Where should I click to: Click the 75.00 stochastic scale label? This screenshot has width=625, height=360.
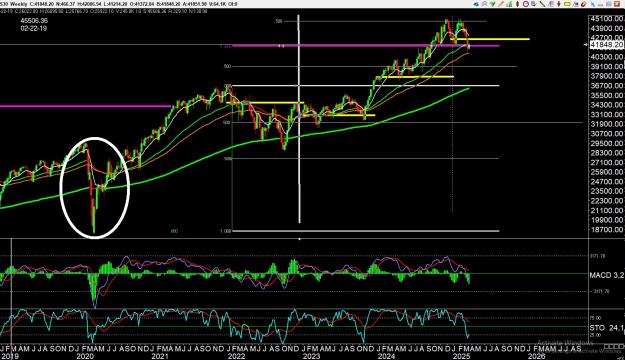pyautogui.click(x=595, y=318)
